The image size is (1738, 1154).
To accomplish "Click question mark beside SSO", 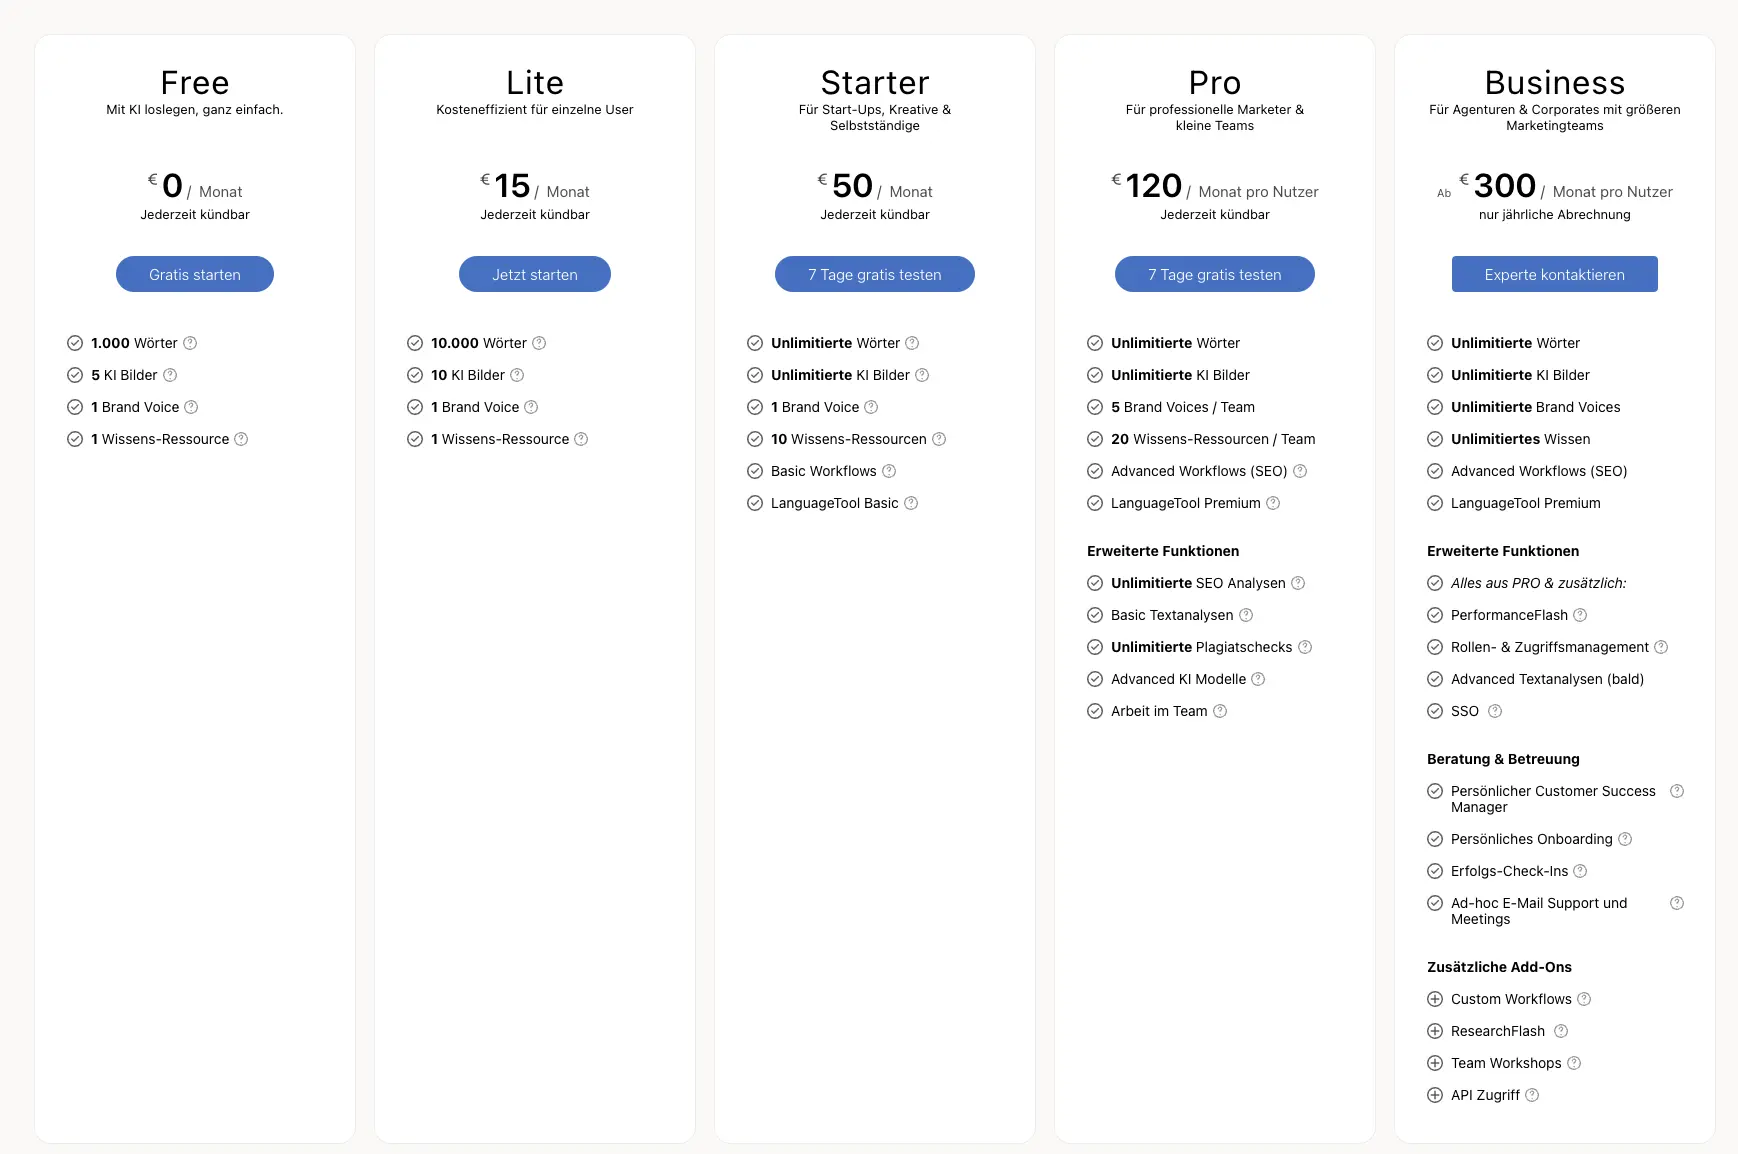I will (x=1495, y=711).
